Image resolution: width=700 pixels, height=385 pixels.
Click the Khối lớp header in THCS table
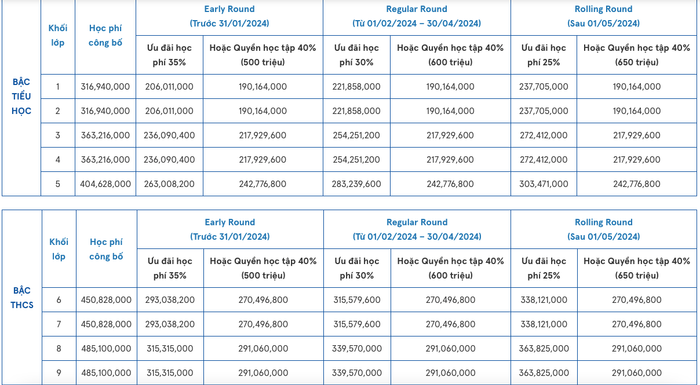coord(58,249)
